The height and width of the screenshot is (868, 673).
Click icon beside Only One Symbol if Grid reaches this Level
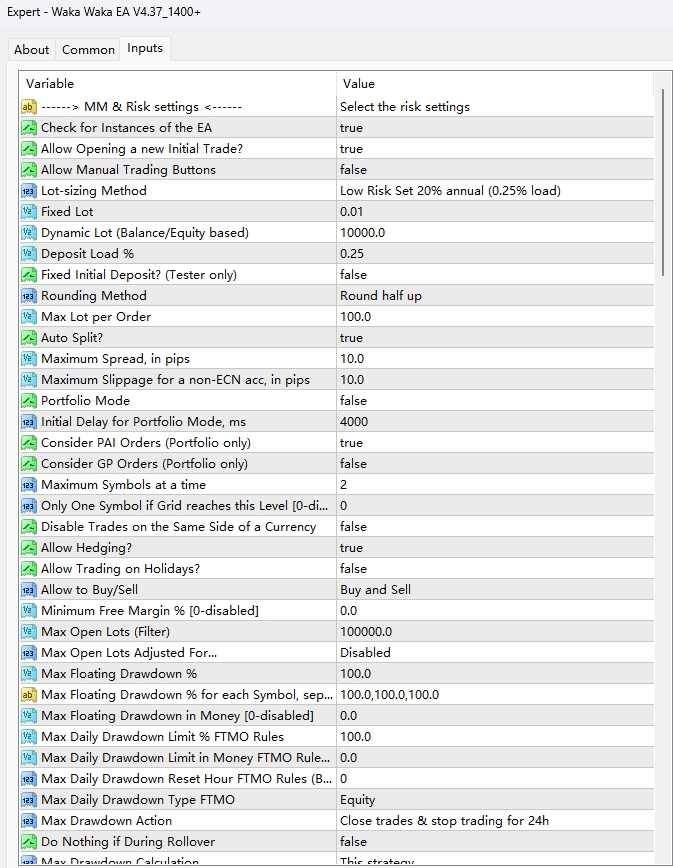click(29, 506)
